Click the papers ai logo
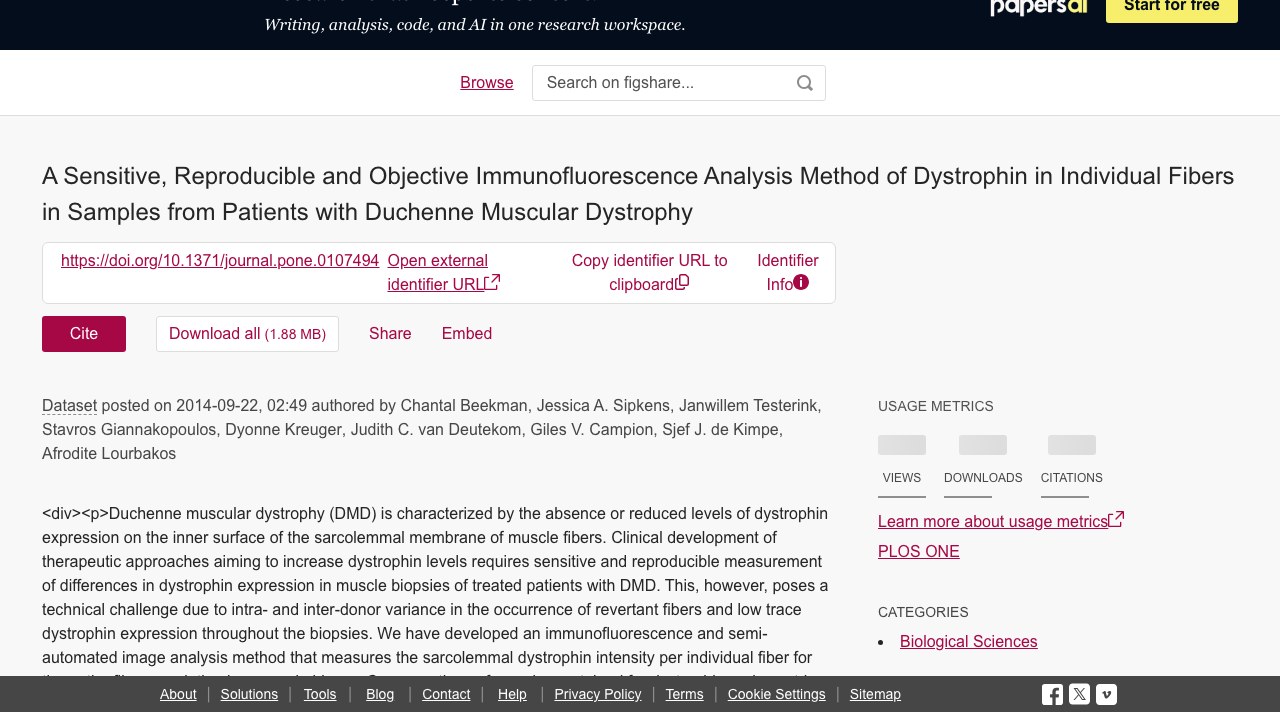 [1039, 8]
